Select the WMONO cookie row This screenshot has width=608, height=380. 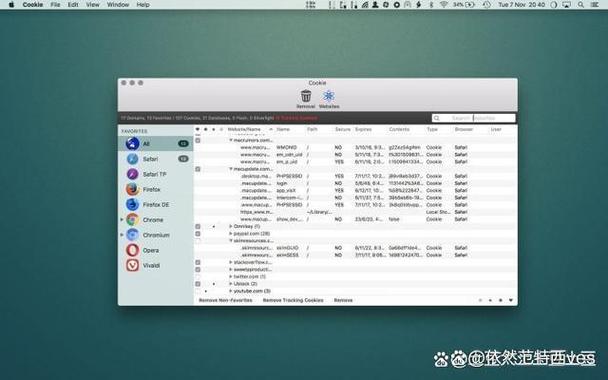click(x=355, y=147)
